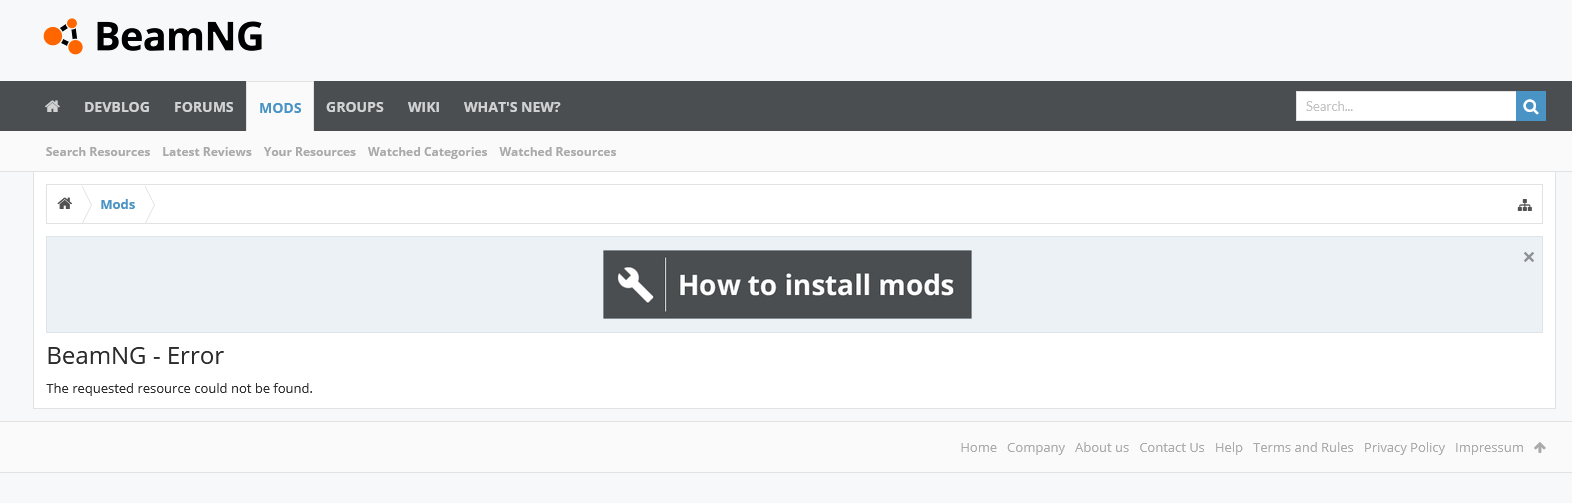
Task: Open the sitemap tree icon in breadcrumb
Action: point(1525,205)
